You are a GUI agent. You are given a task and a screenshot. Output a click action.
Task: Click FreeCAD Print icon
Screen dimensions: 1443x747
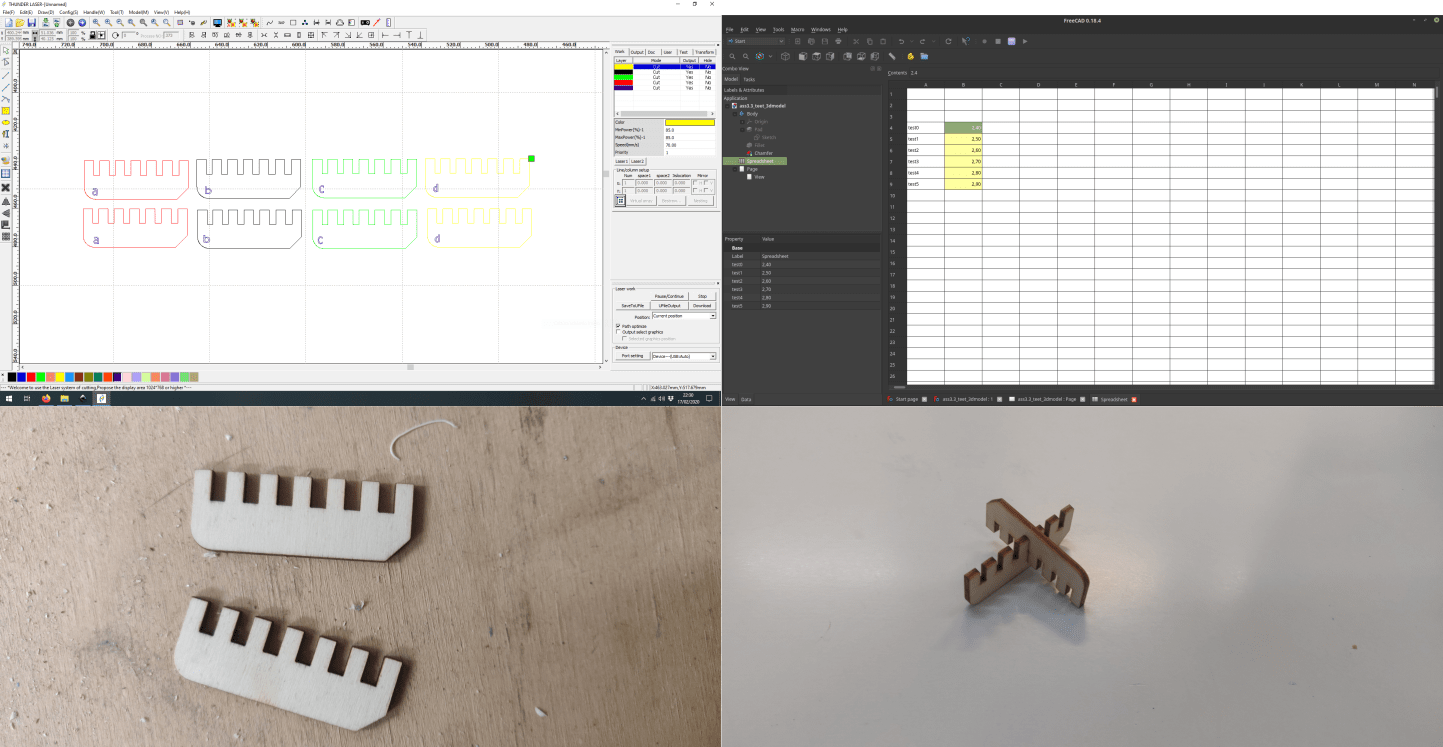[838, 41]
